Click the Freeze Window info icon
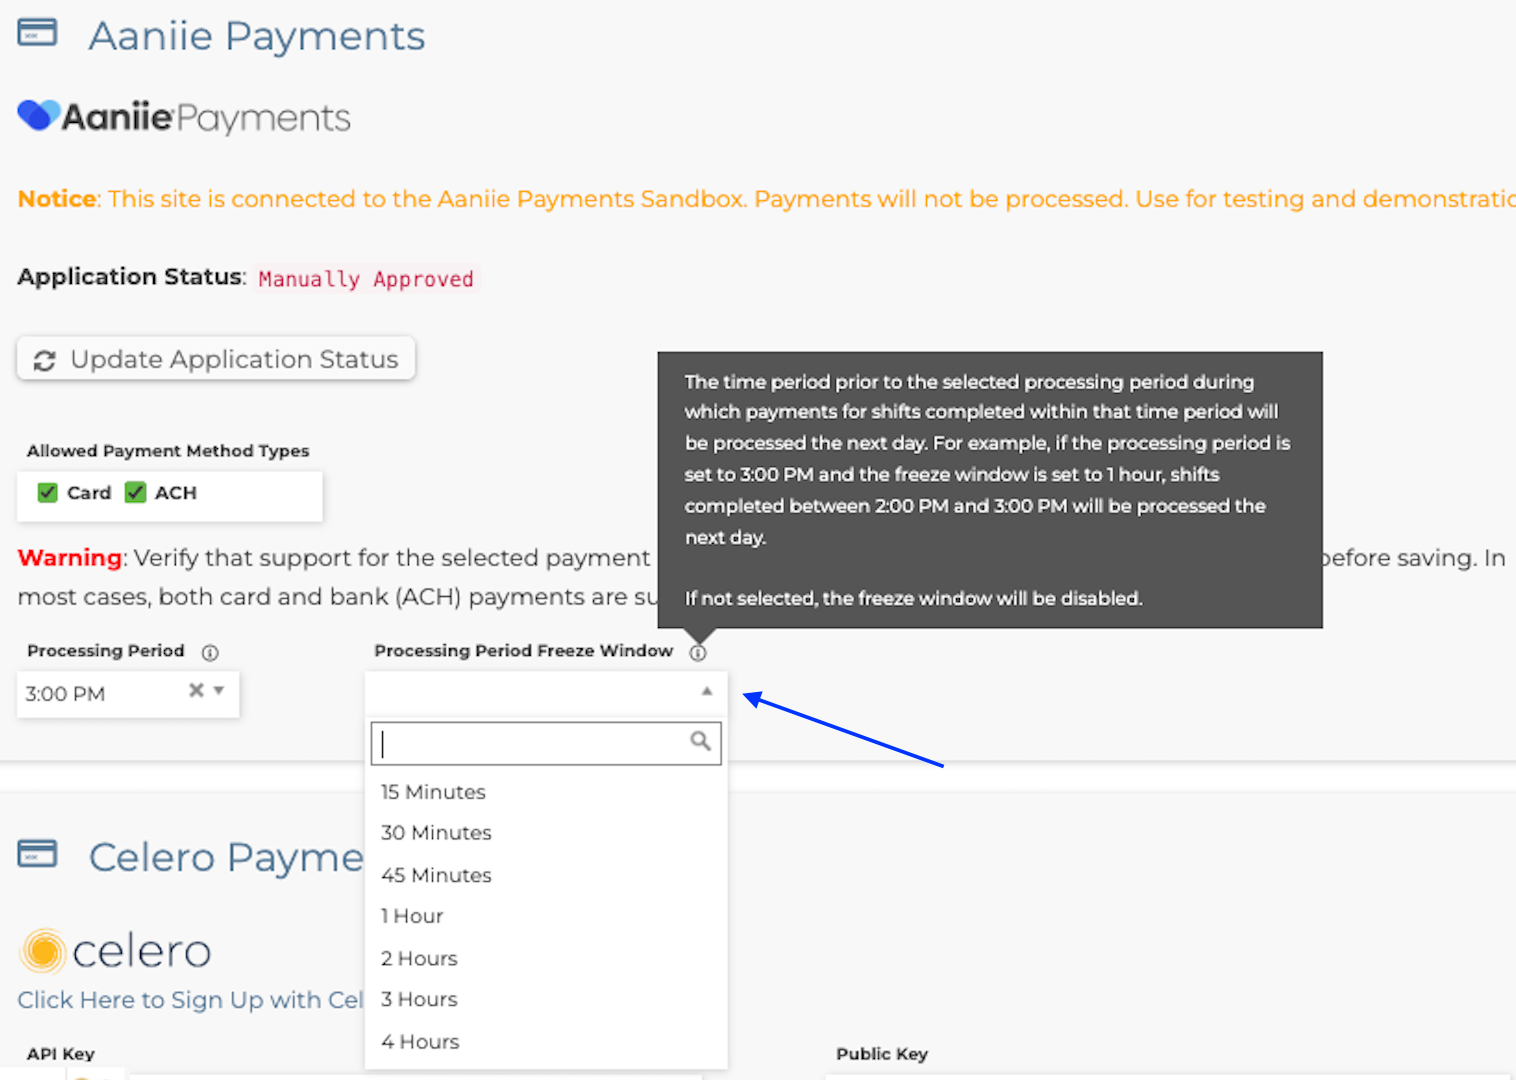The height and width of the screenshot is (1080, 1516). pyautogui.click(x=698, y=652)
